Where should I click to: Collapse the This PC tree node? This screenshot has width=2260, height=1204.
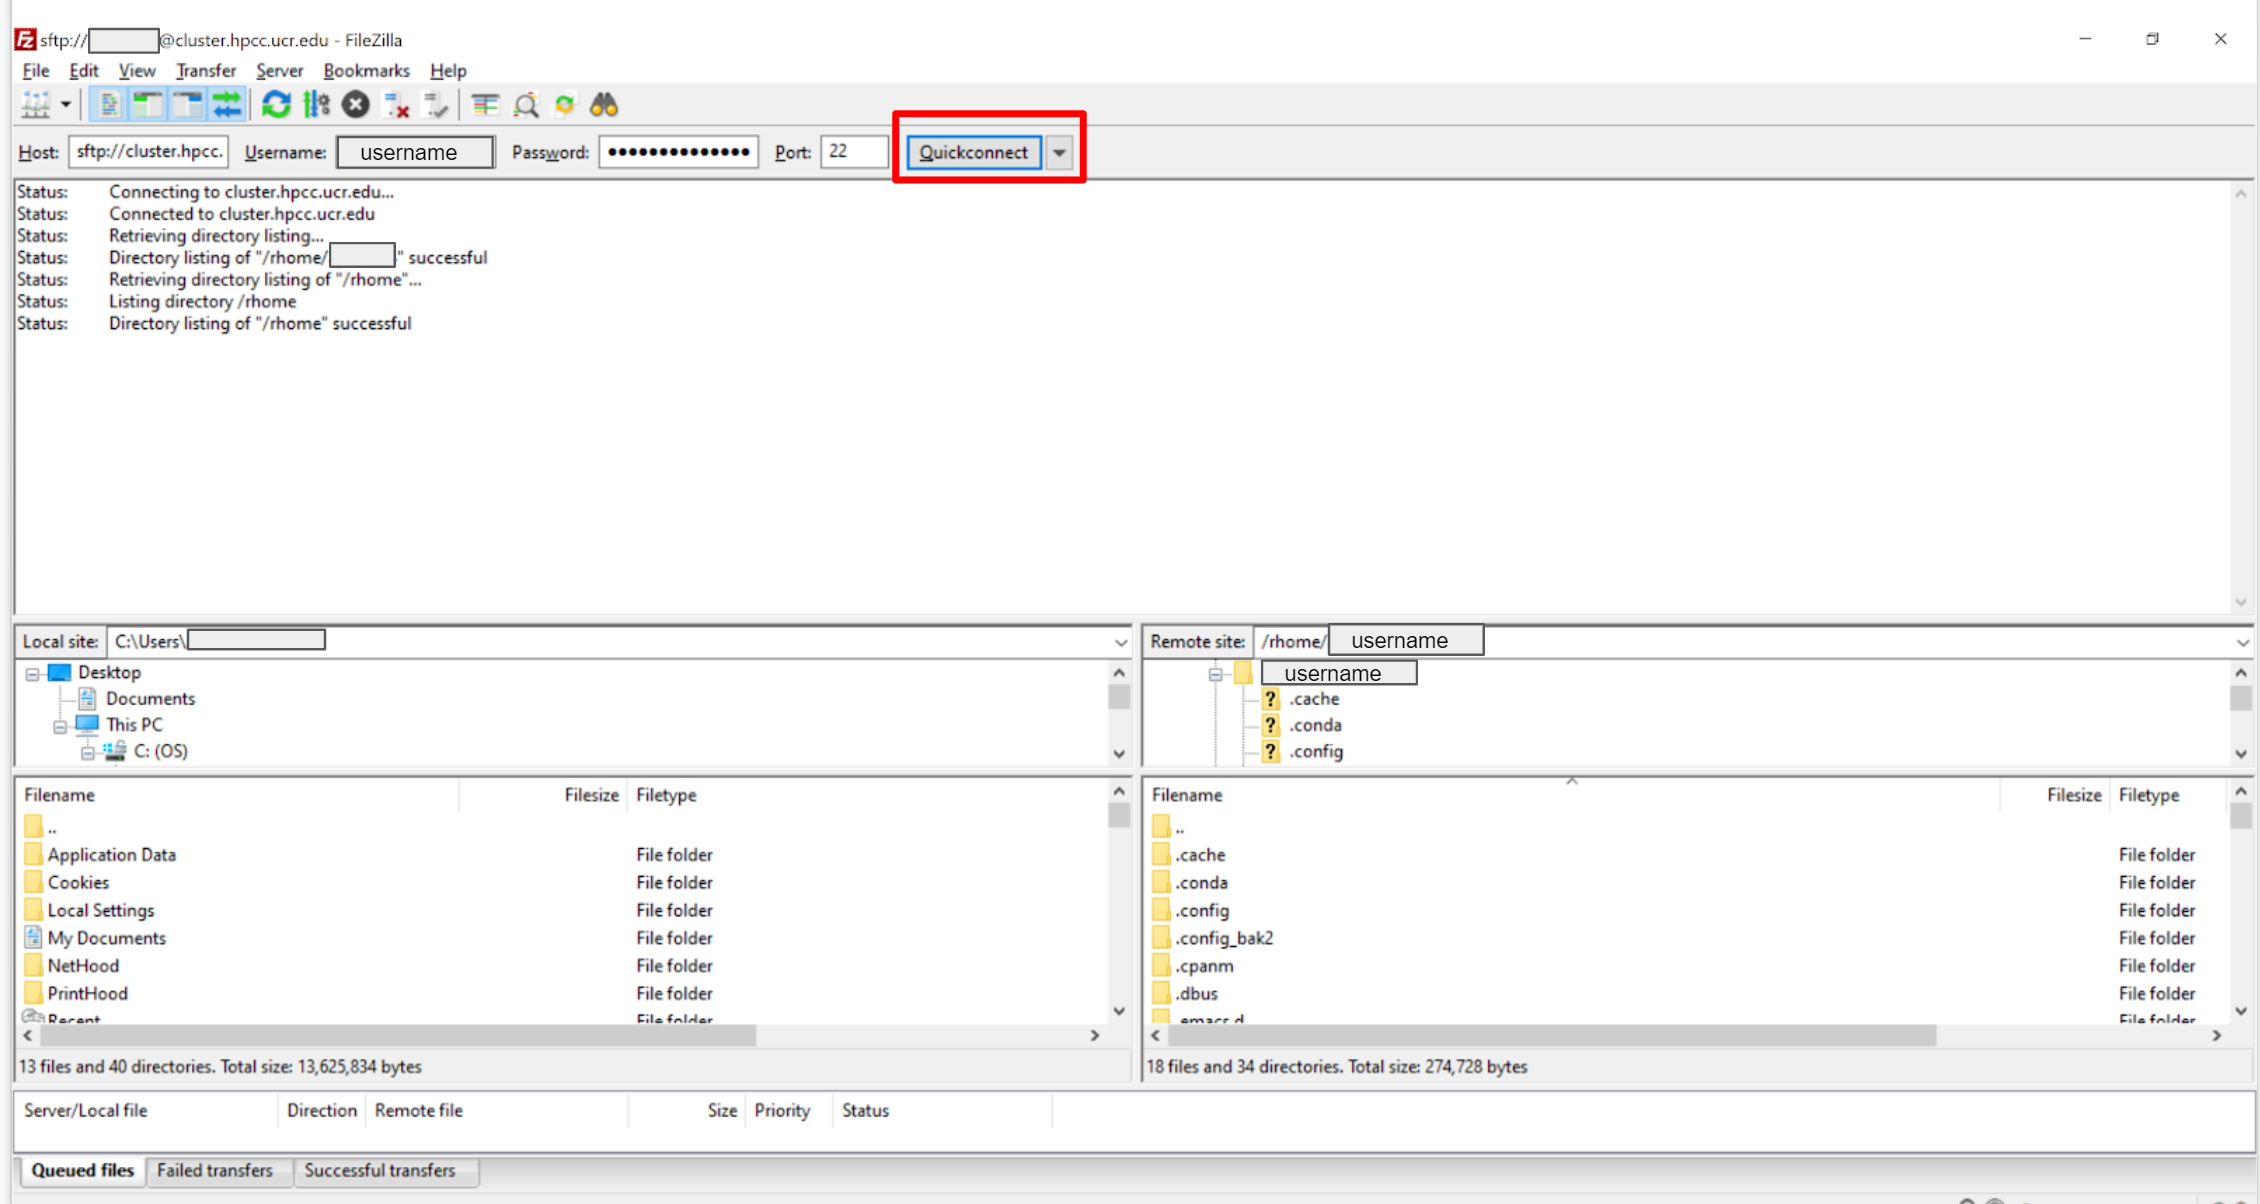[x=60, y=726]
